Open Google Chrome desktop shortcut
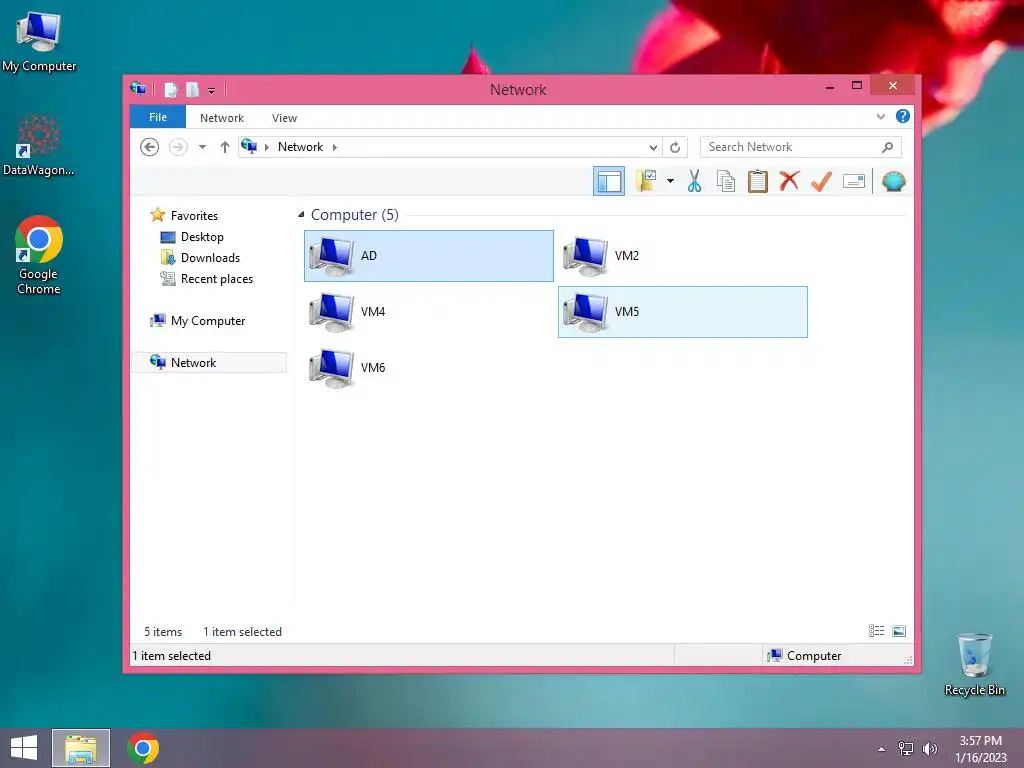 point(39,255)
